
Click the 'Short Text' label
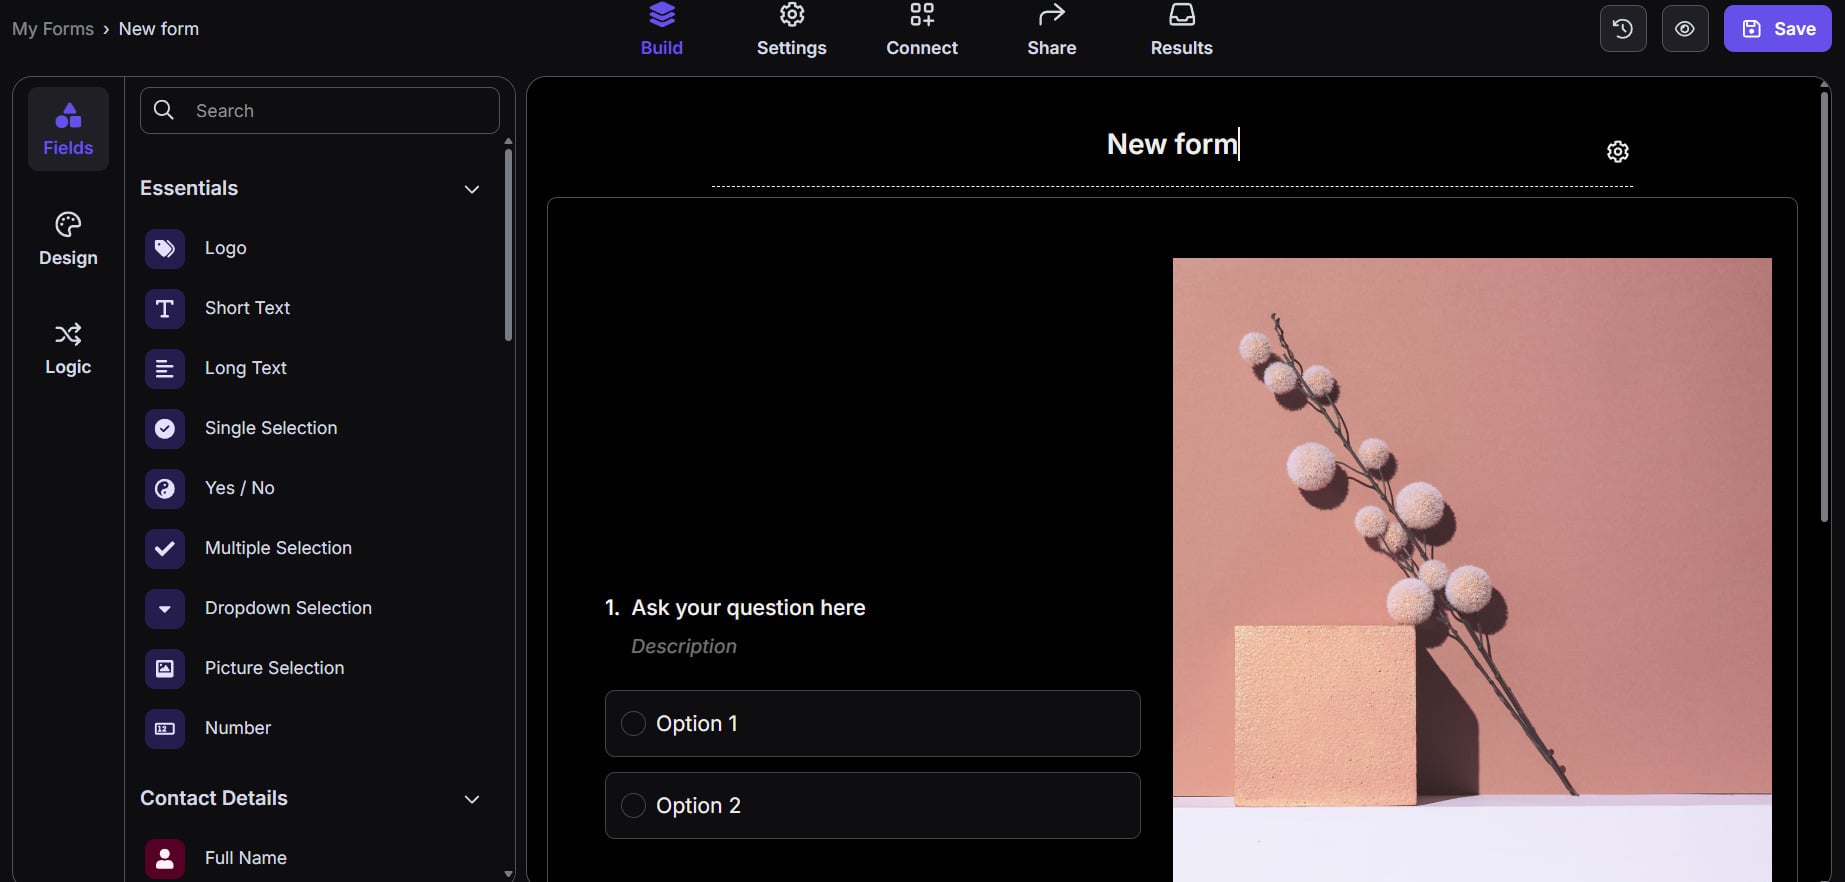point(247,308)
